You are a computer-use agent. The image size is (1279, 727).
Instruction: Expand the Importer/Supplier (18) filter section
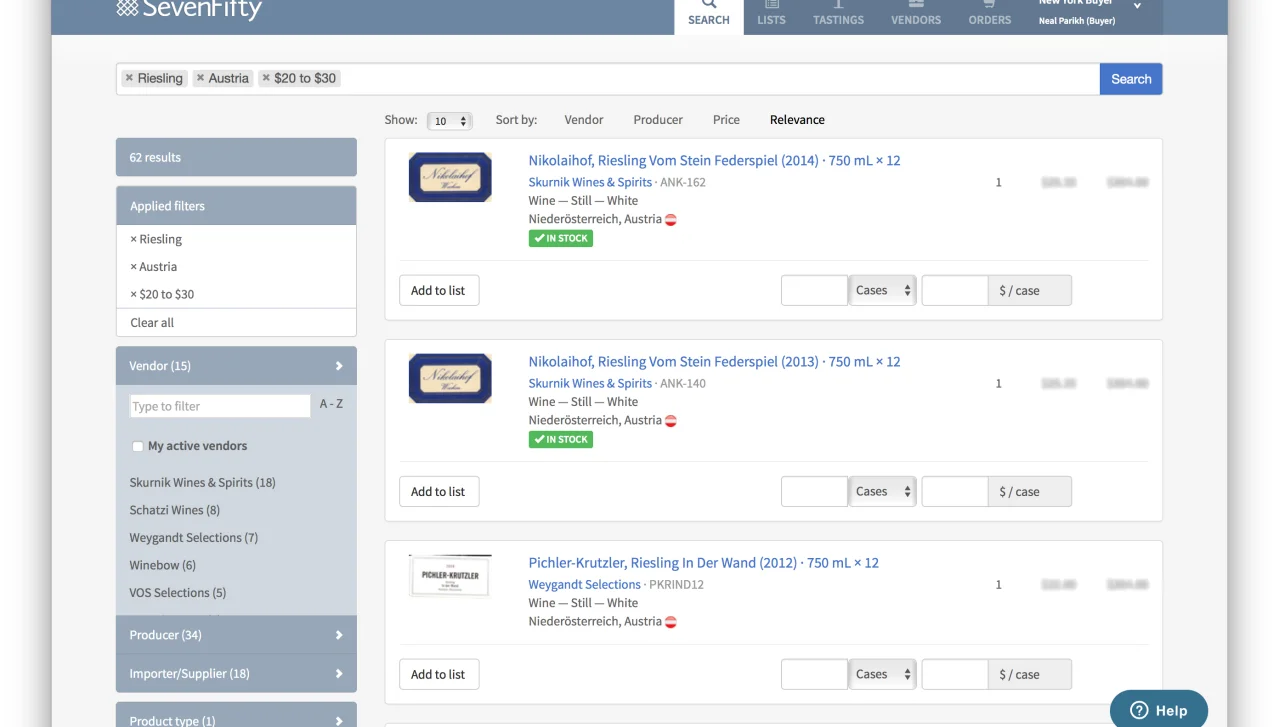[236, 674]
